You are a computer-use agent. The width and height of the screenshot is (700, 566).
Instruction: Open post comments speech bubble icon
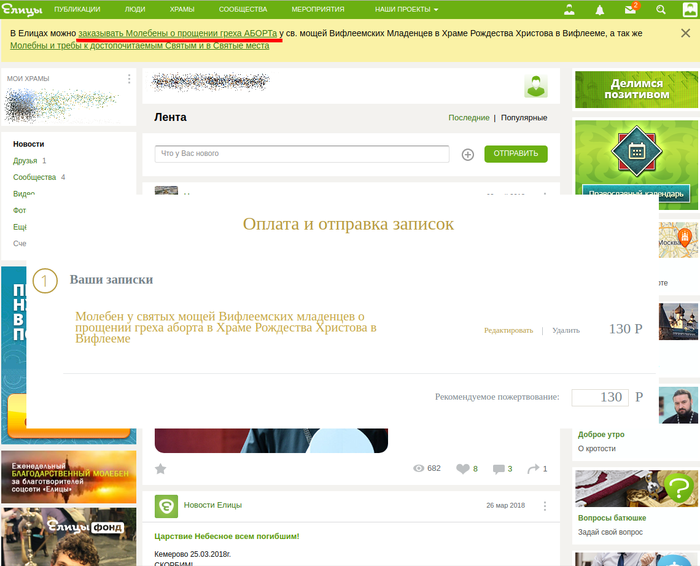(x=498, y=468)
